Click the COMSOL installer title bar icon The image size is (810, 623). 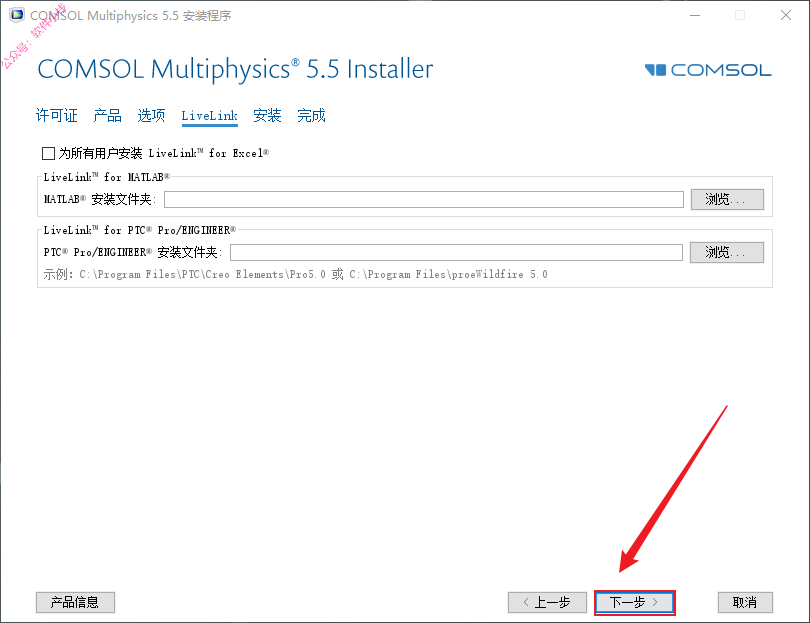point(17,15)
